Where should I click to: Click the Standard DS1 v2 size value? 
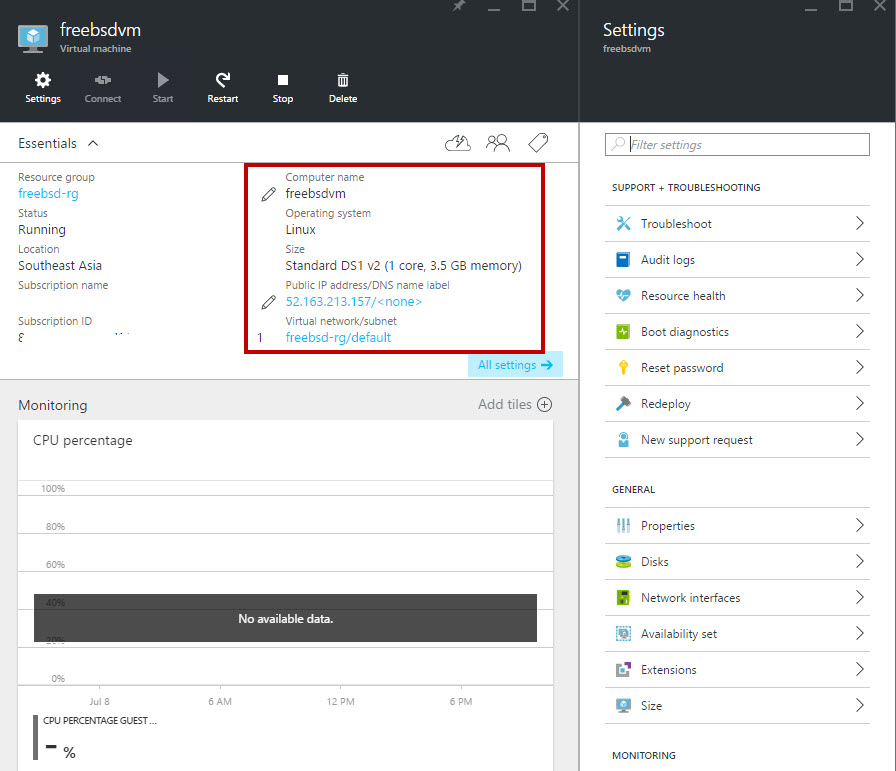[403, 266]
